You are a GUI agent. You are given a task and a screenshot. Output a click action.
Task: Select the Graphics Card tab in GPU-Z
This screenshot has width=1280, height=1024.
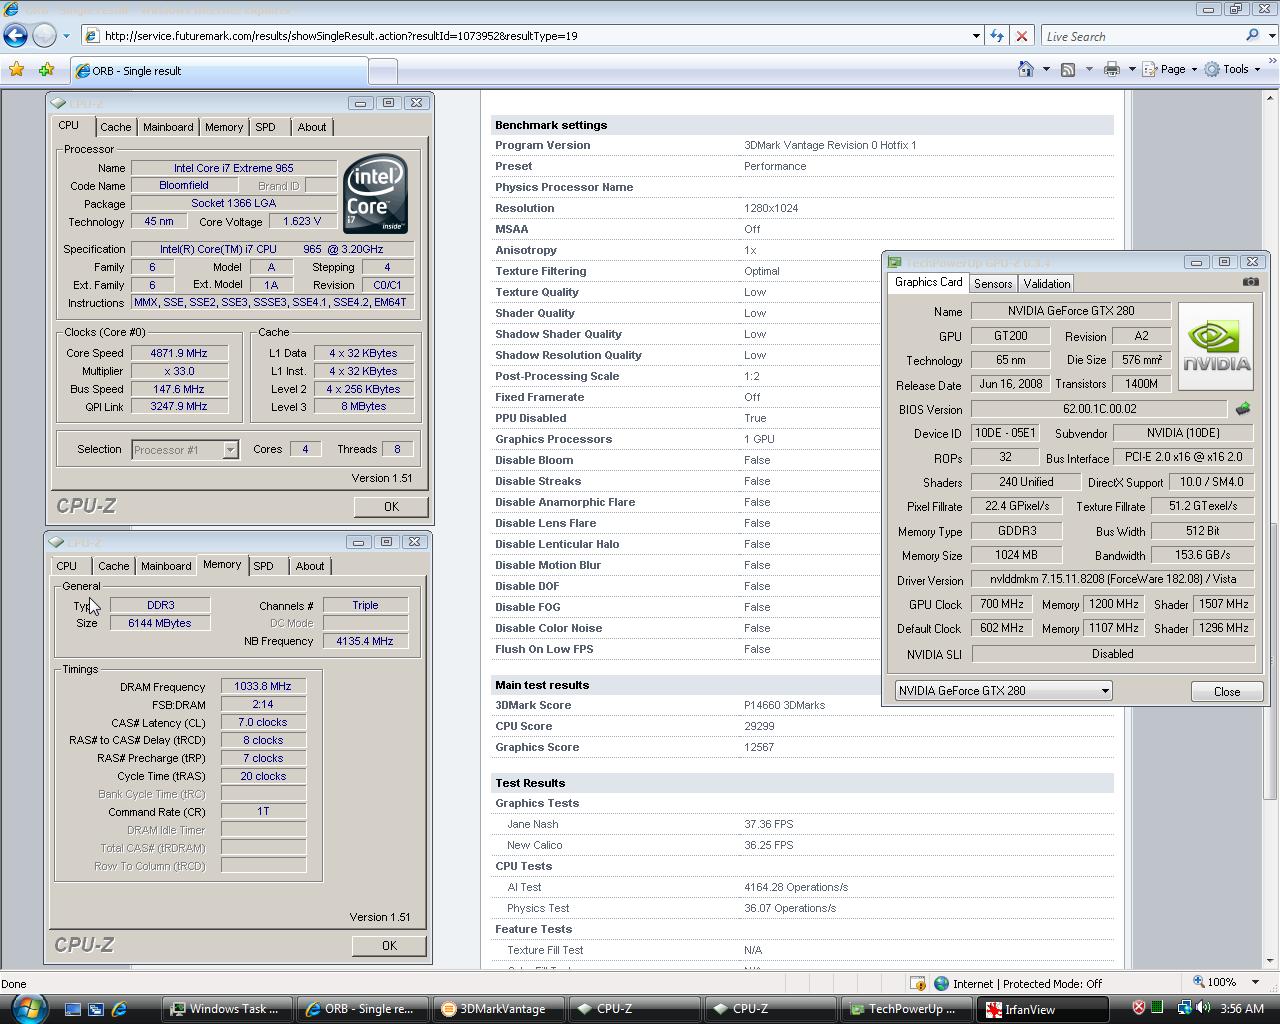928,283
